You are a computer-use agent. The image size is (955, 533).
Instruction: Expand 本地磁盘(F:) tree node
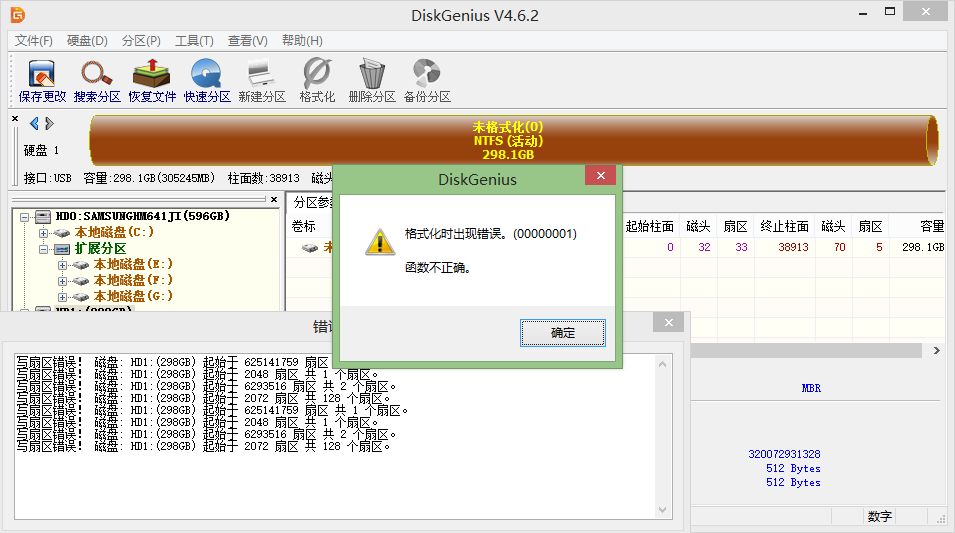pyautogui.click(x=62, y=281)
